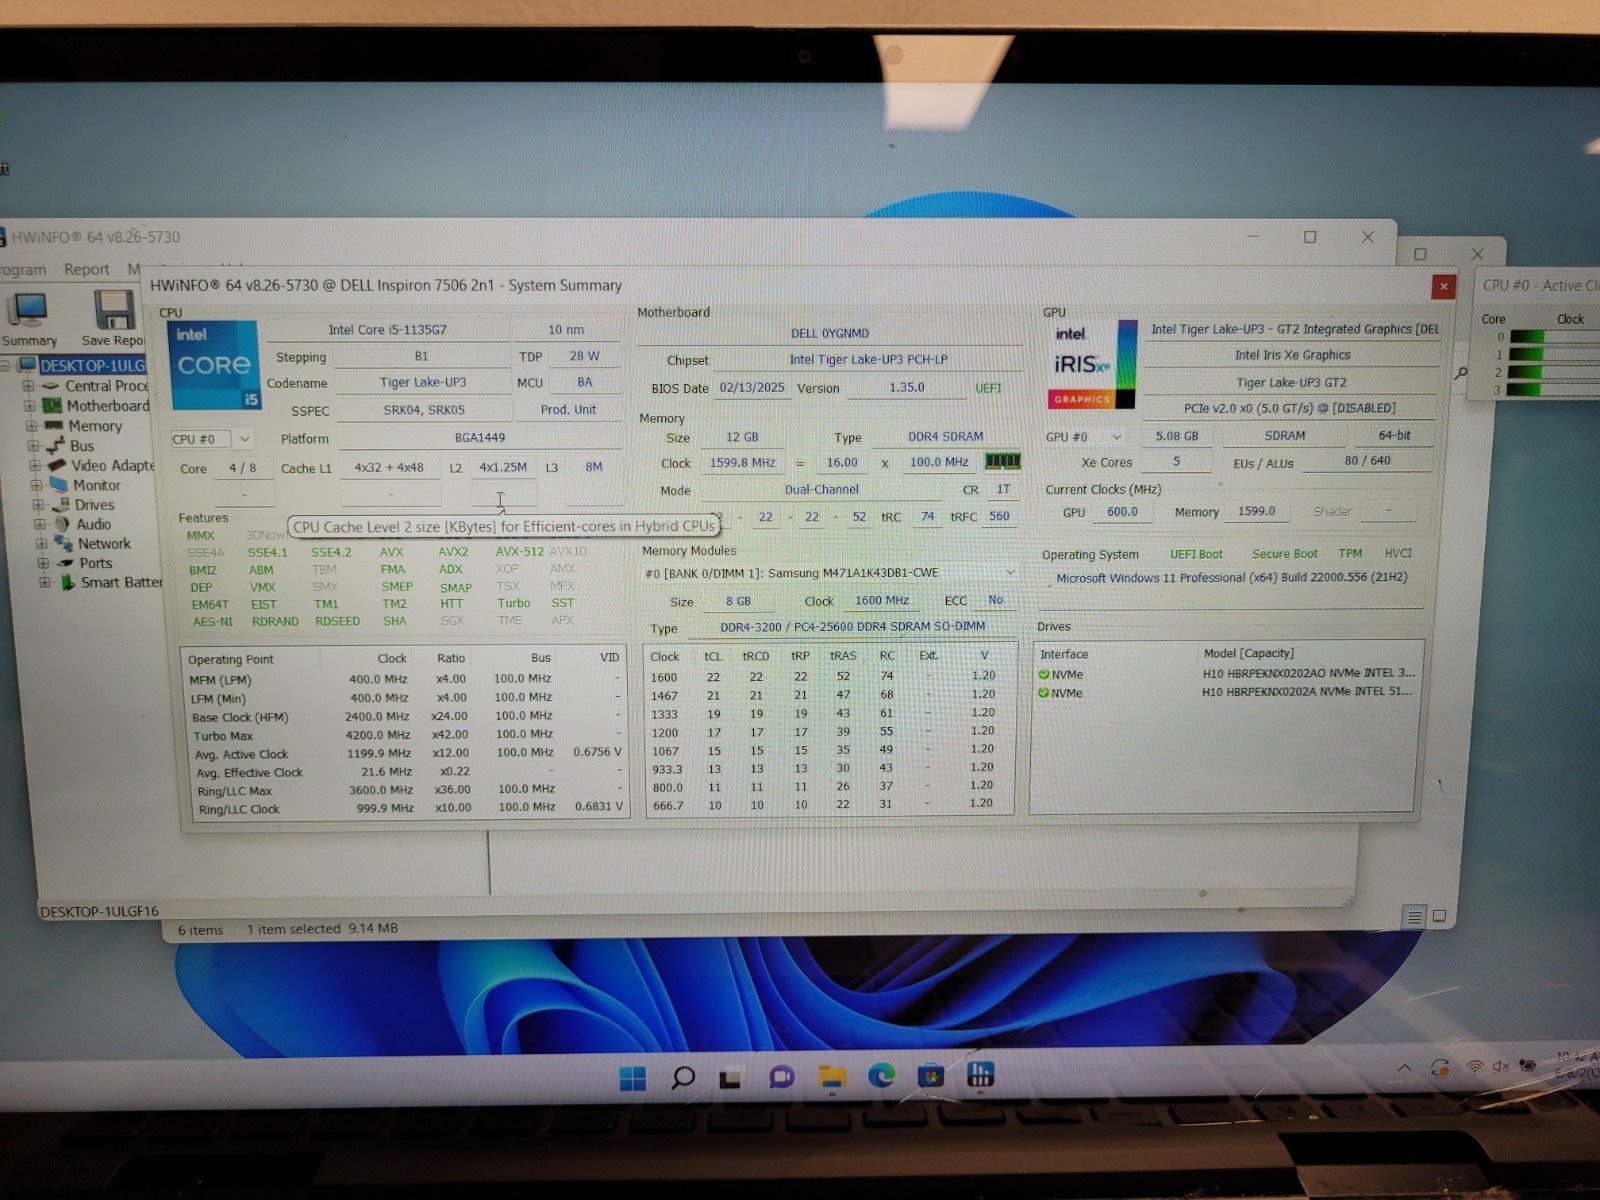Open taskbar Search

click(683, 1078)
